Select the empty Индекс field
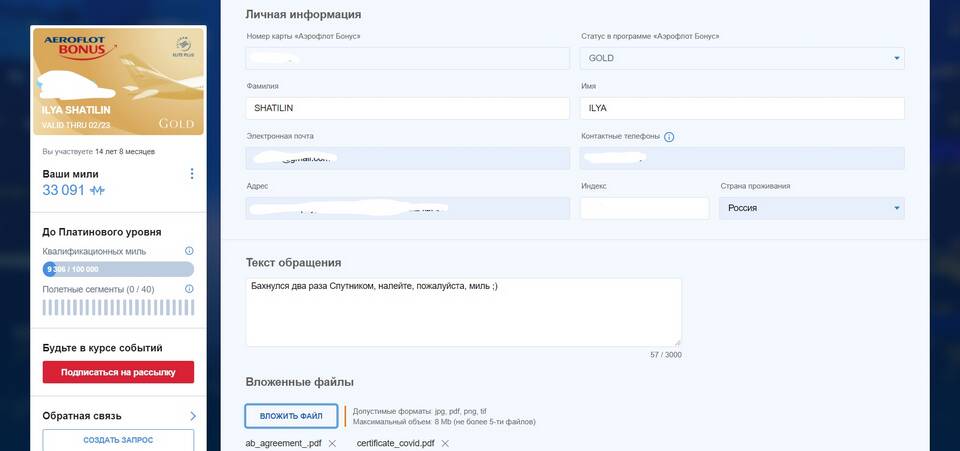 (x=644, y=208)
